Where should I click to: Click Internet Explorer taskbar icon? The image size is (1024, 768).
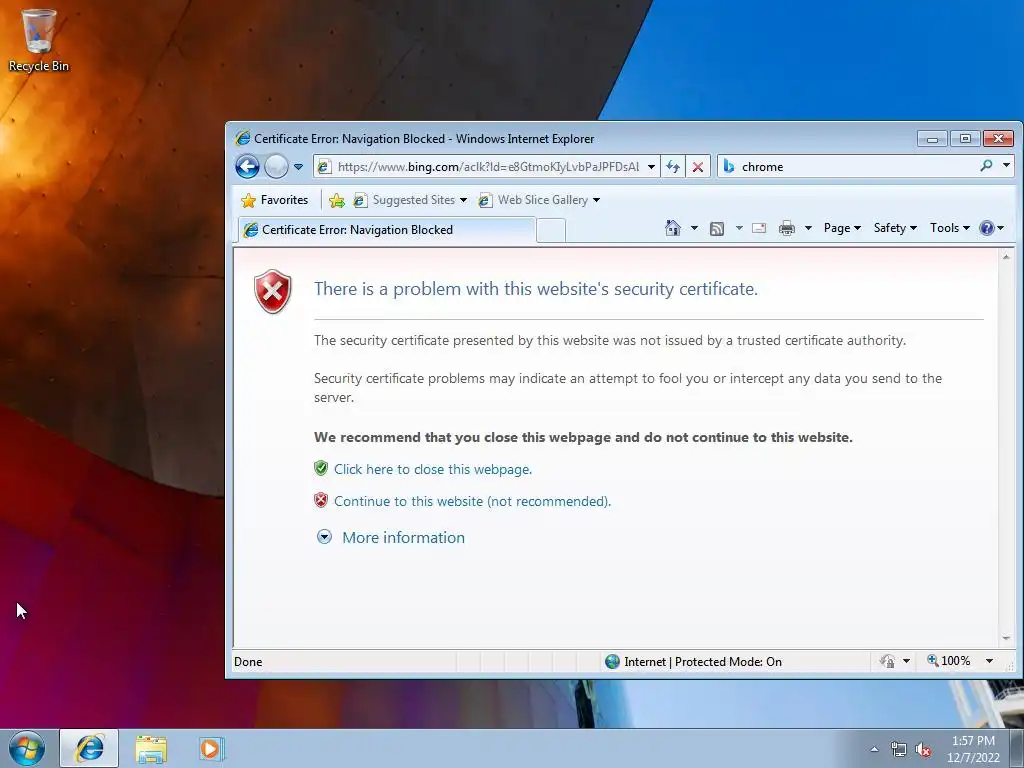point(89,748)
